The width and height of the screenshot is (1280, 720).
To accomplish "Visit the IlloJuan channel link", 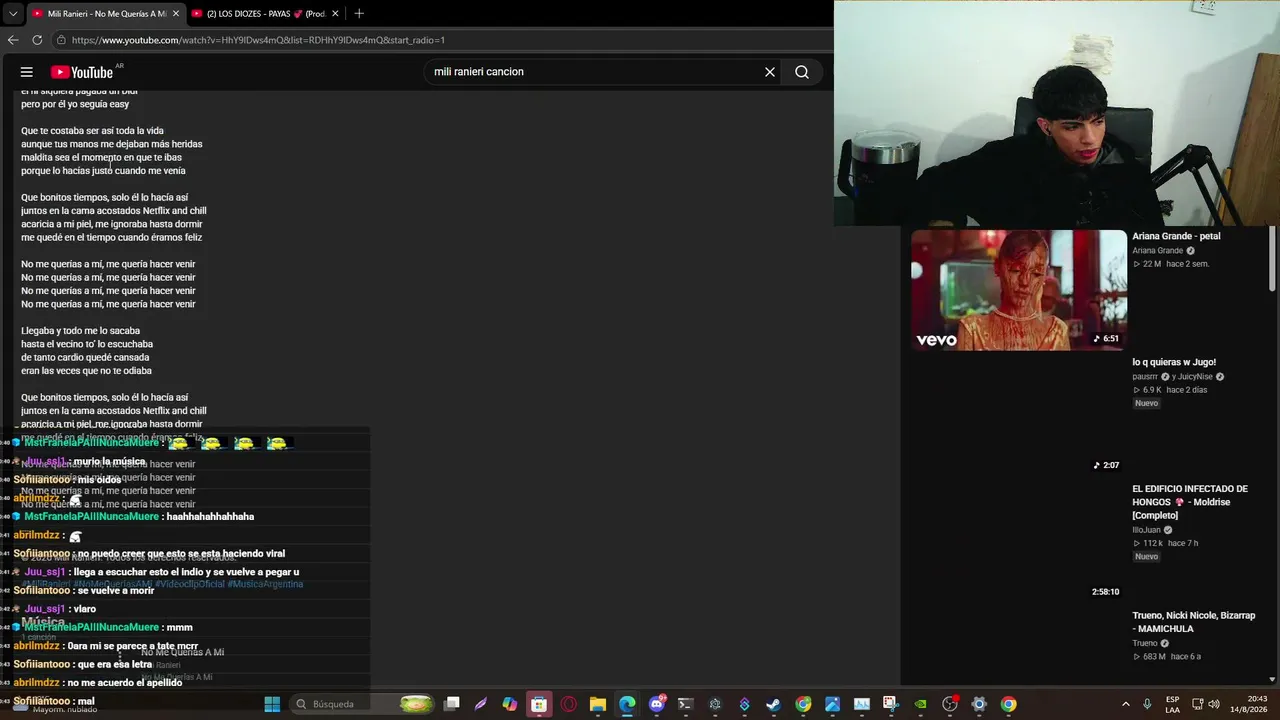I will point(1148,530).
